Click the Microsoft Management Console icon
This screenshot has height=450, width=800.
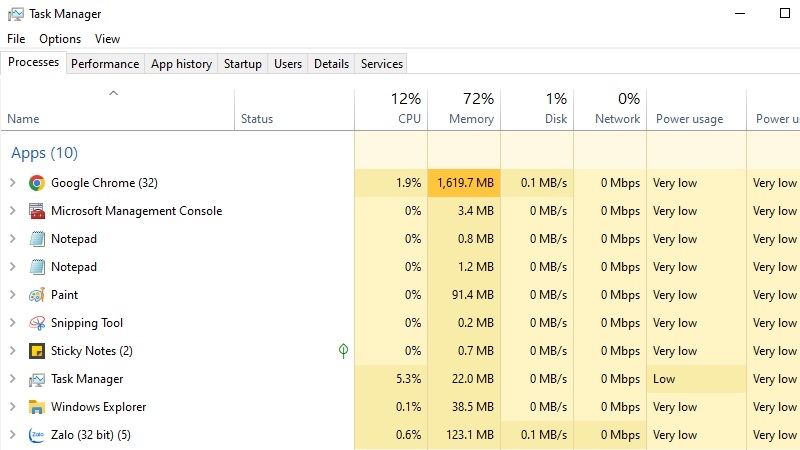pos(37,211)
